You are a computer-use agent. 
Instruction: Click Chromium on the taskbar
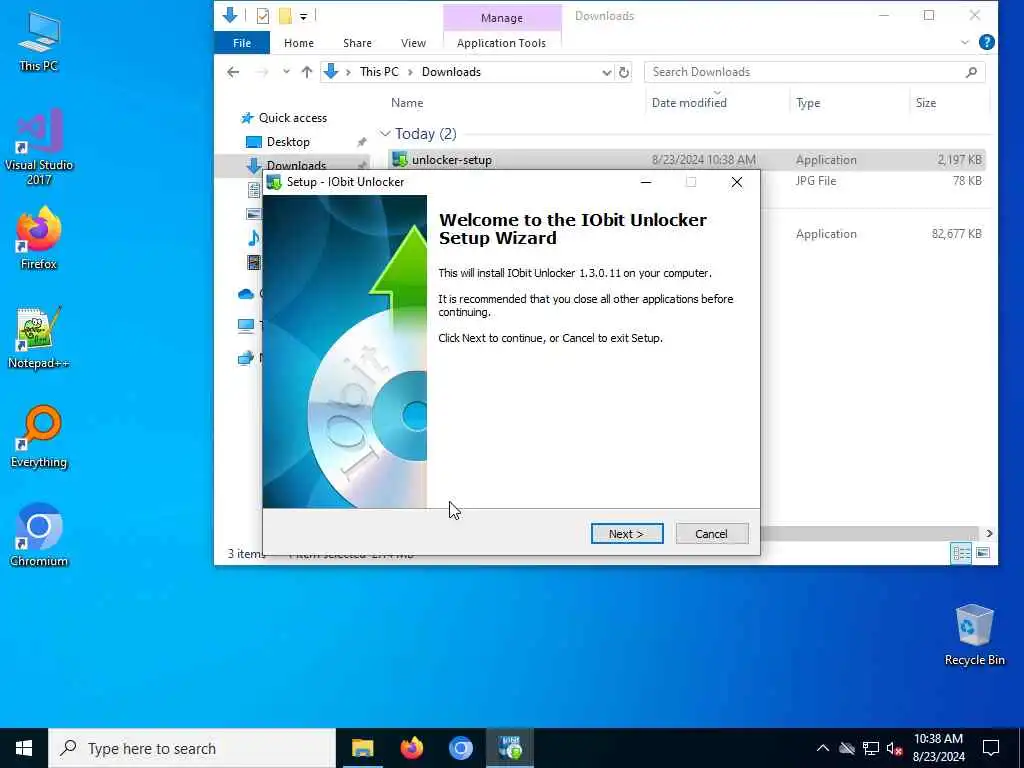tap(460, 748)
